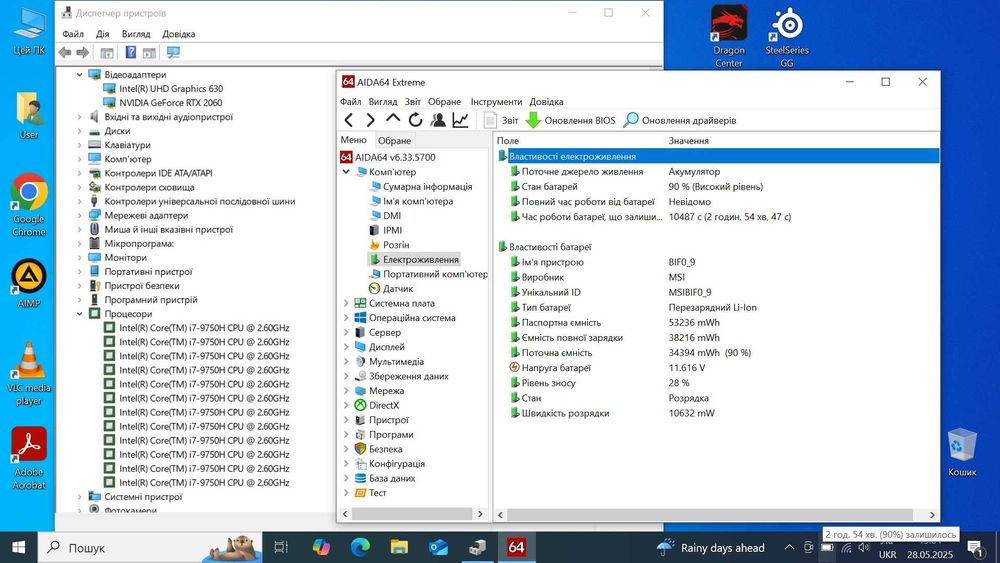
Task: Refresh the AIDA64 page
Action: (x=415, y=120)
